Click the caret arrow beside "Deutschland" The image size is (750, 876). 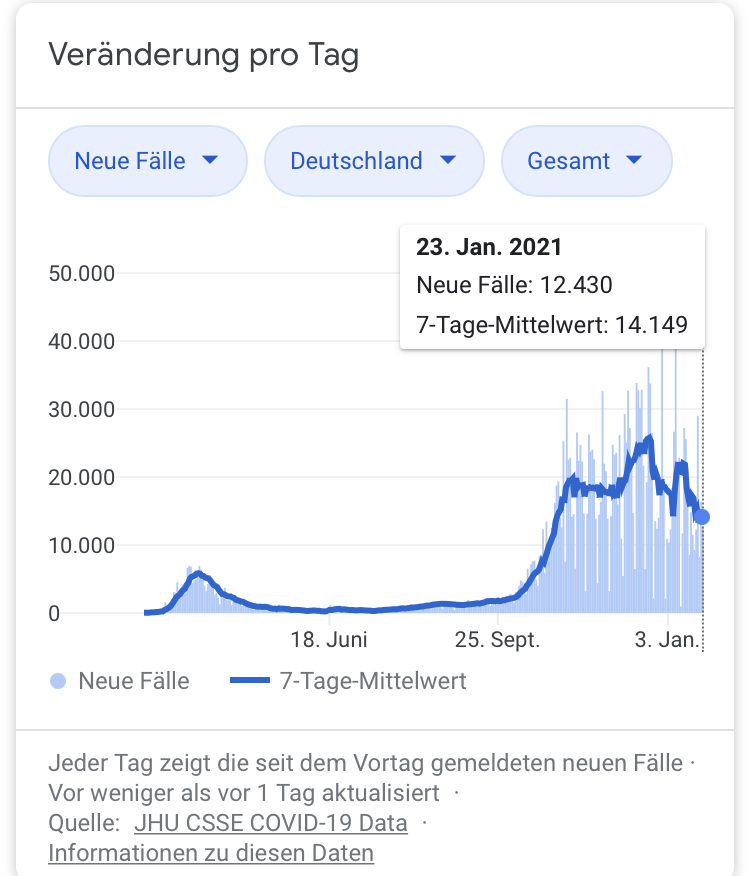[x=447, y=161]
